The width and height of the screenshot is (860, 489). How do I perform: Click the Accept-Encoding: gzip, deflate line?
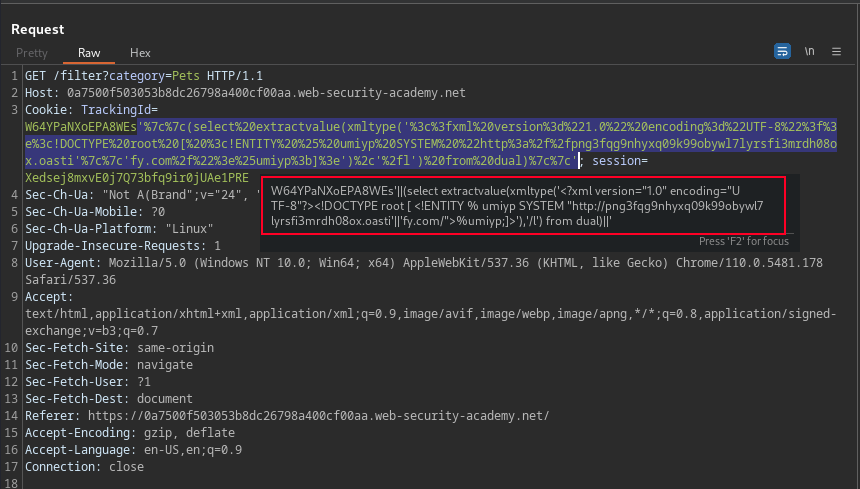(130, 433)
